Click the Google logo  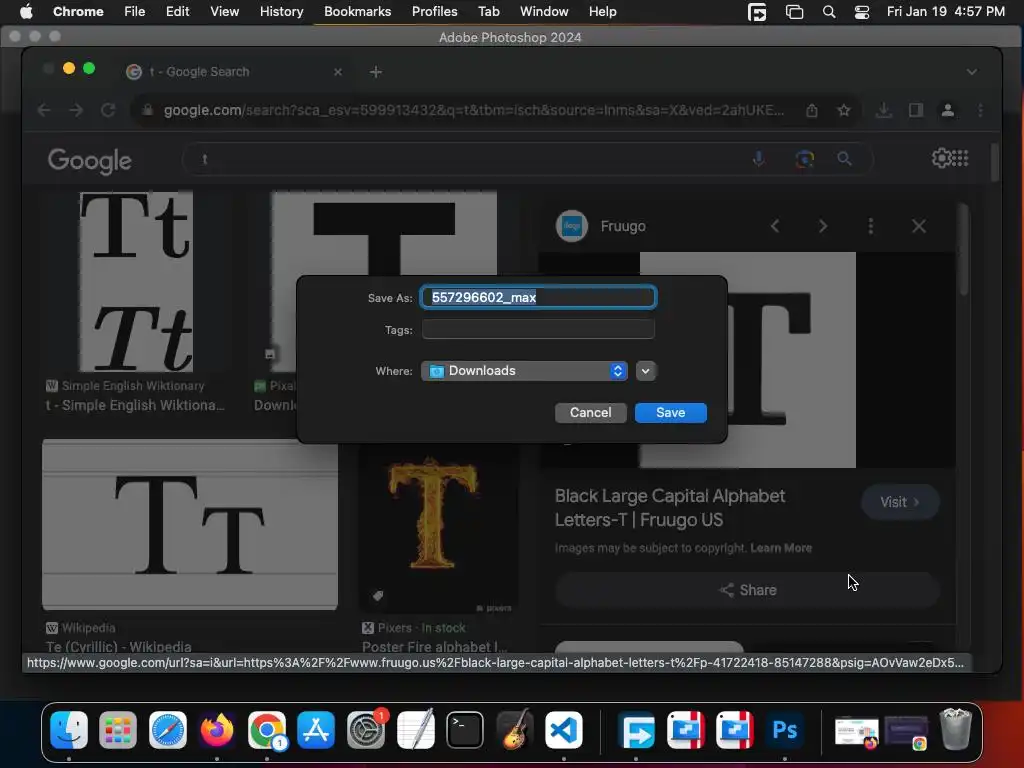coord(89,161)
